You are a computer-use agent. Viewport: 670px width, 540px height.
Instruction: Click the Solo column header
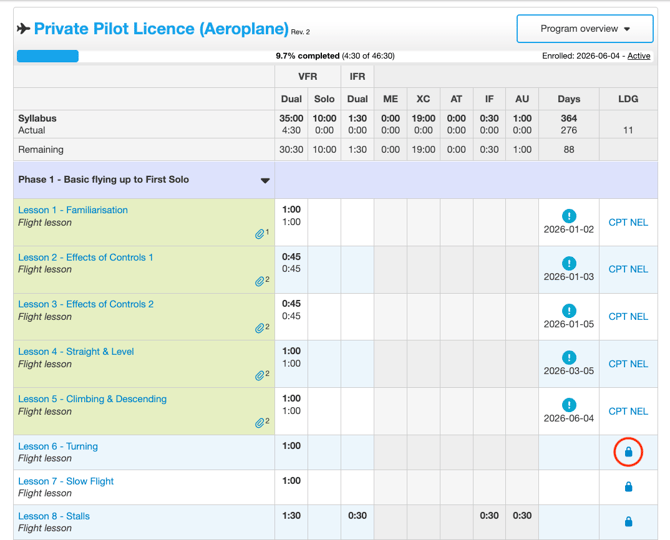[x=324, y=99]
